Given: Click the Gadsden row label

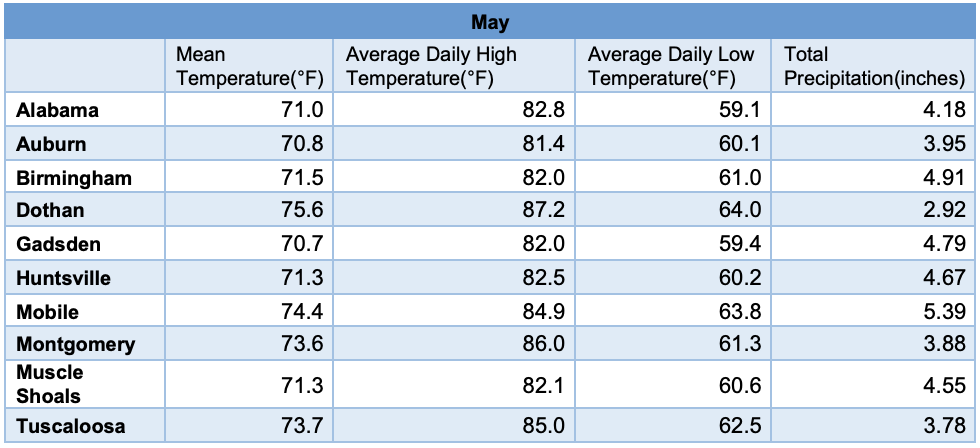Looking at the screenshot, I should tap(58, 244).
